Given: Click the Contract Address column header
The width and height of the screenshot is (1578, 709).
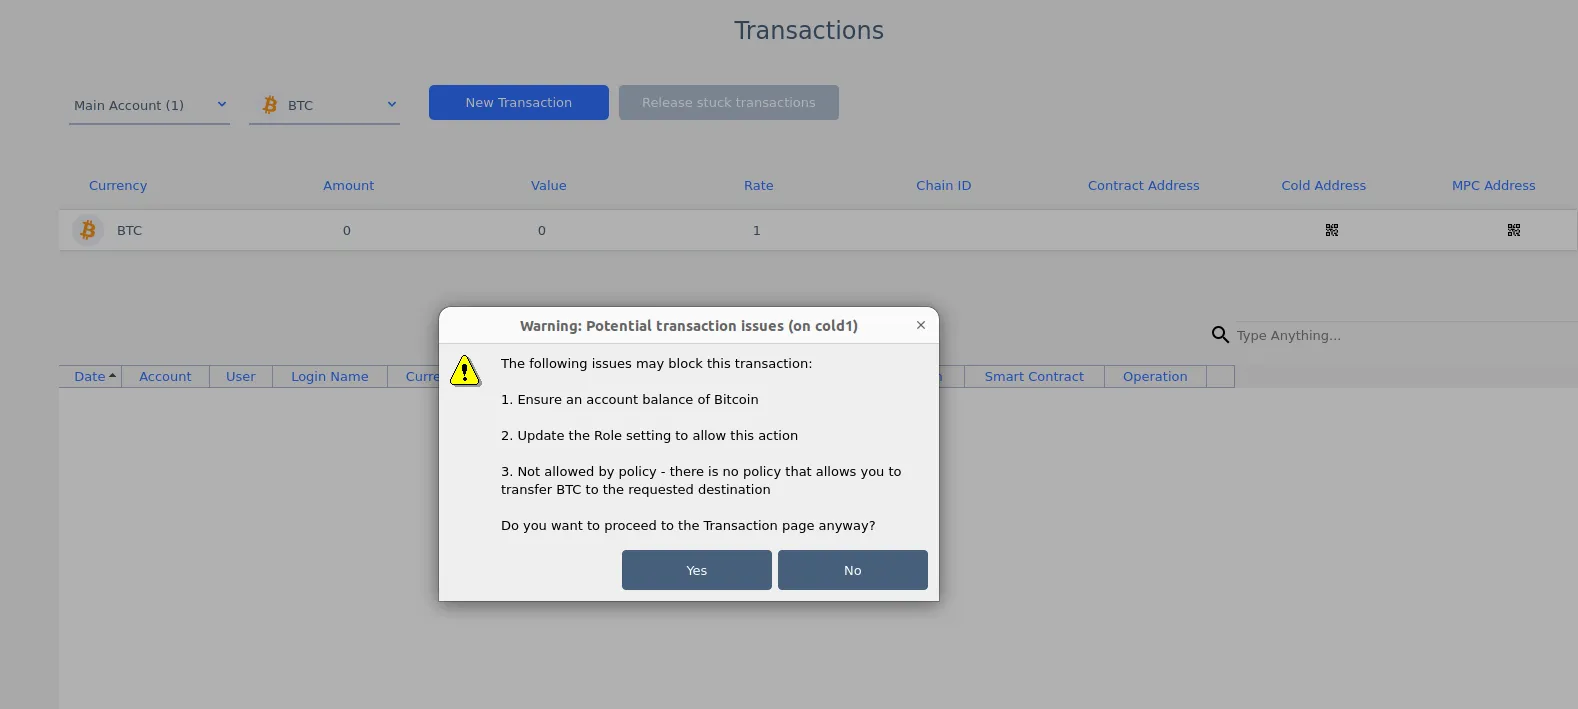Looking at the screenshot, I should click(1144, 185).
